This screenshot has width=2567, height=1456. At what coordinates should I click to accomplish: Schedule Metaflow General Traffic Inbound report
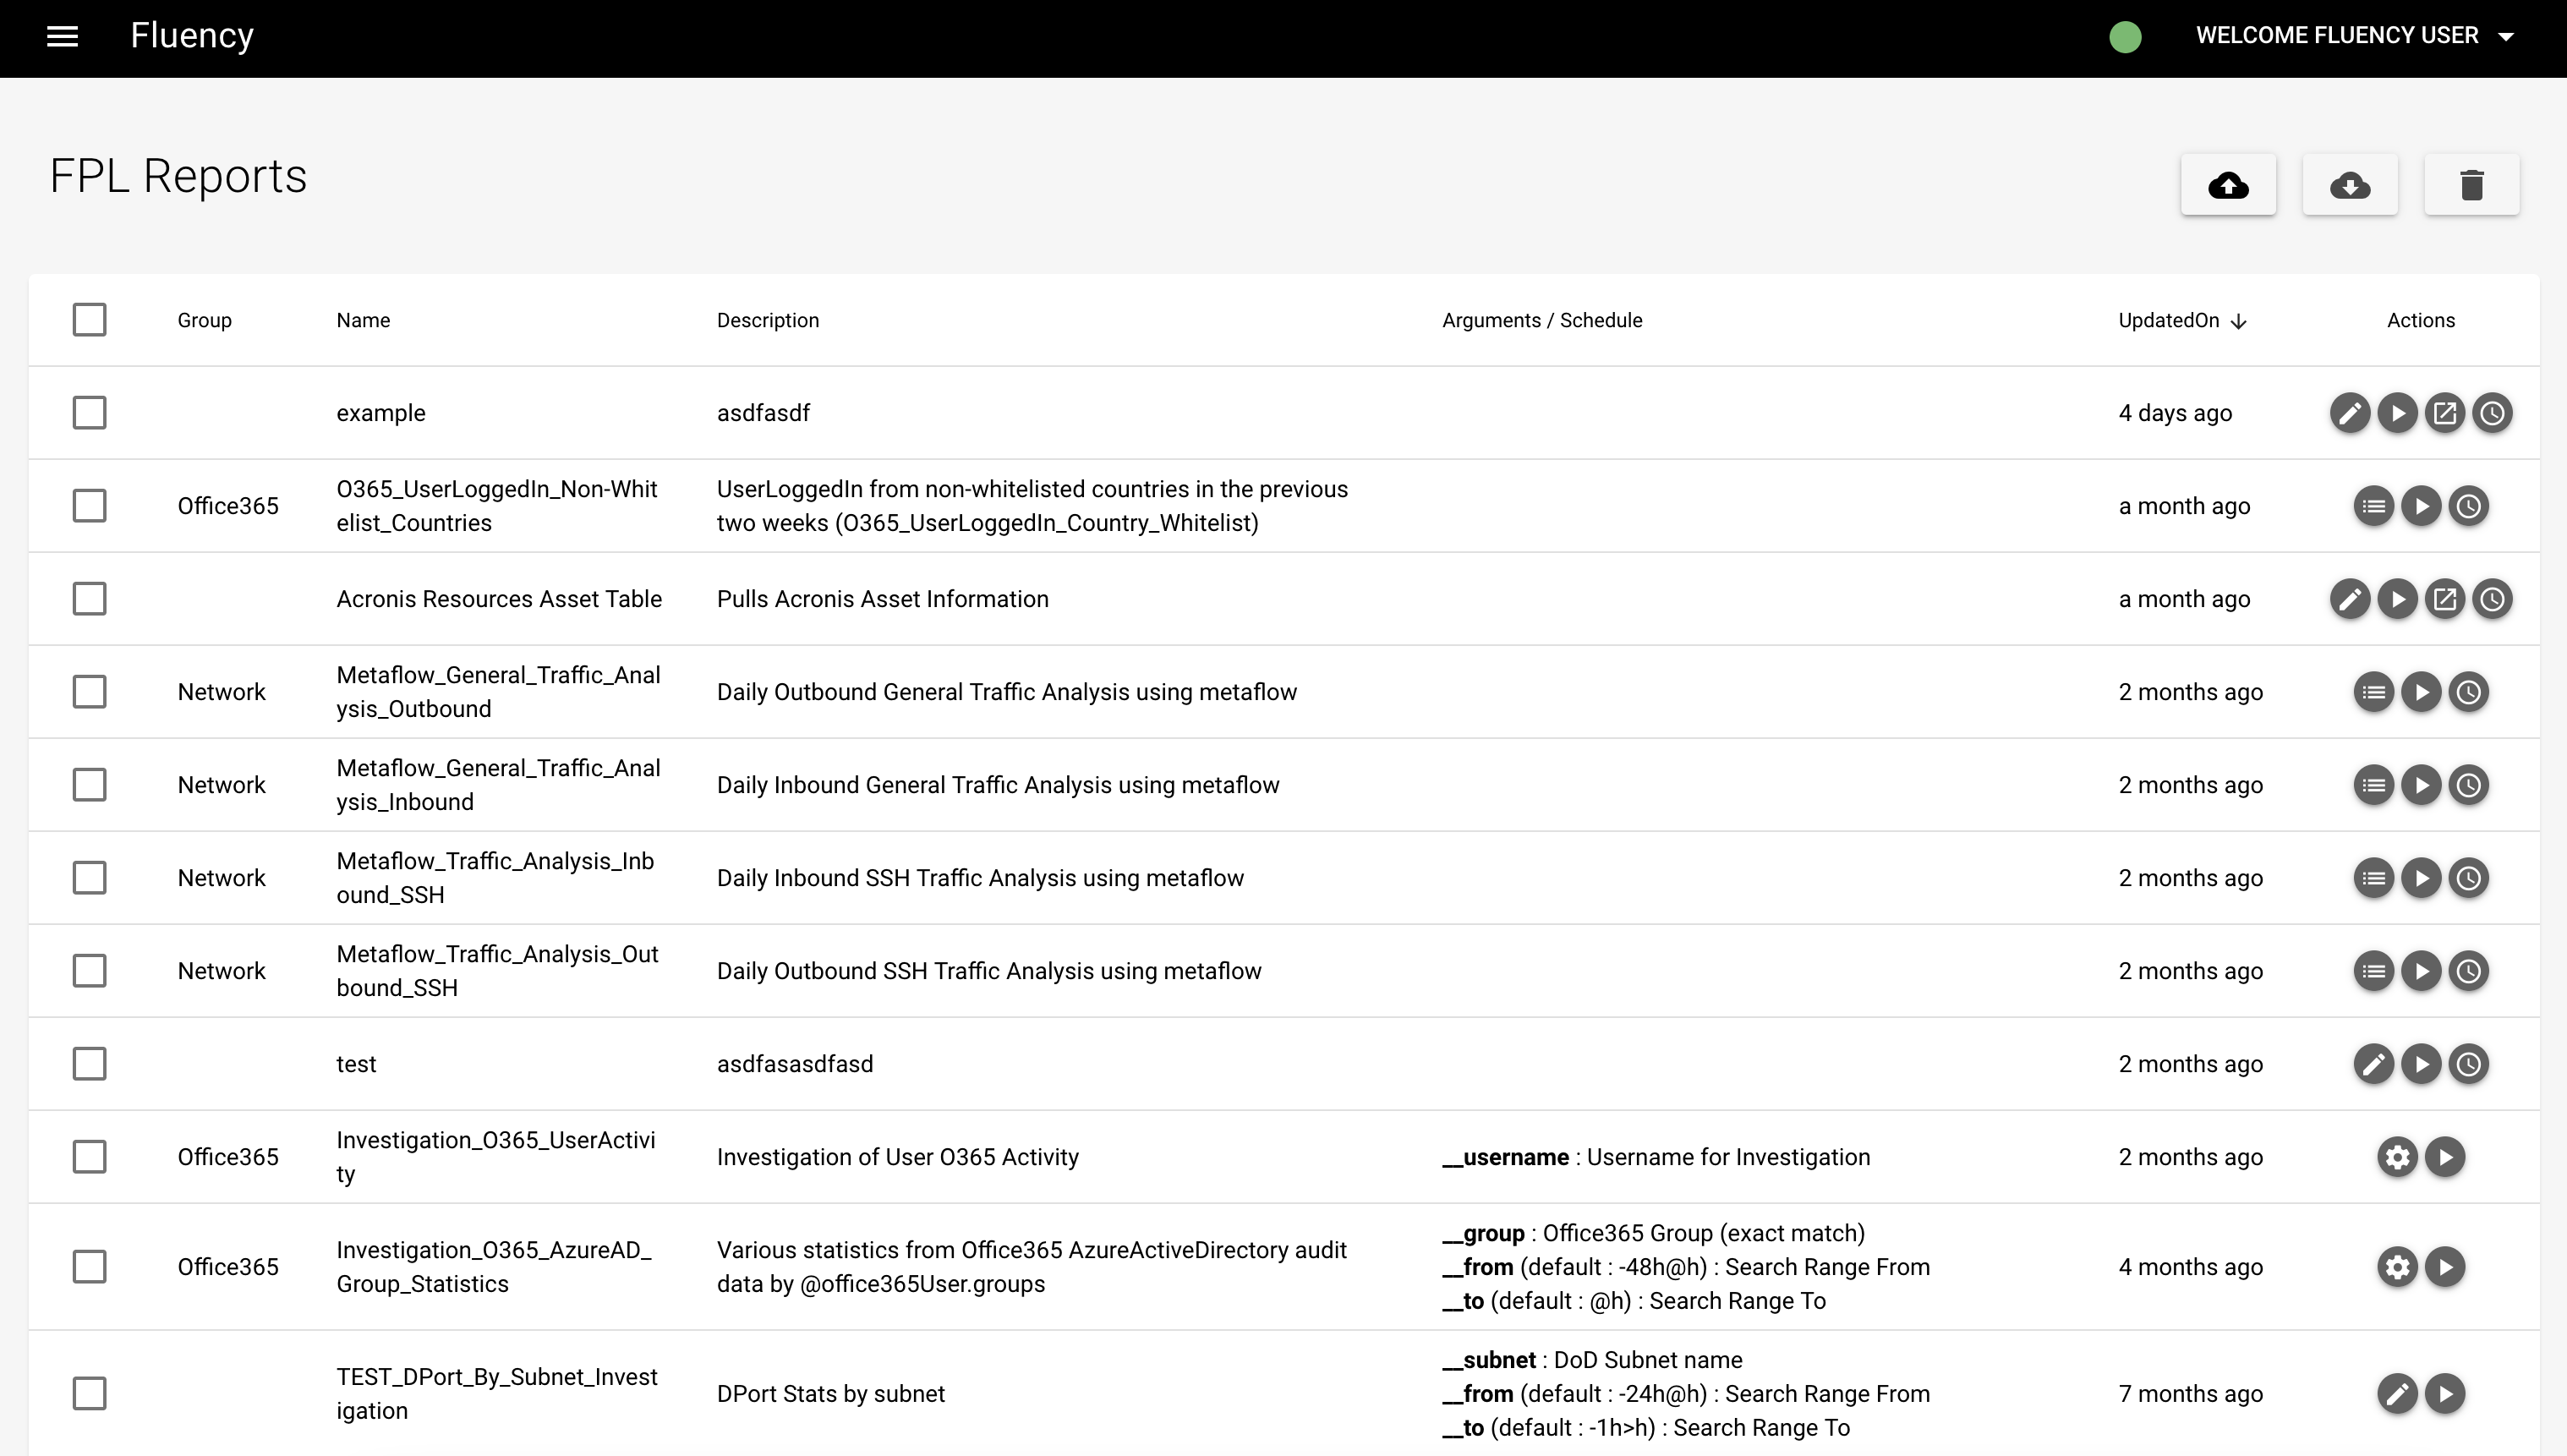click(2468, 785)
